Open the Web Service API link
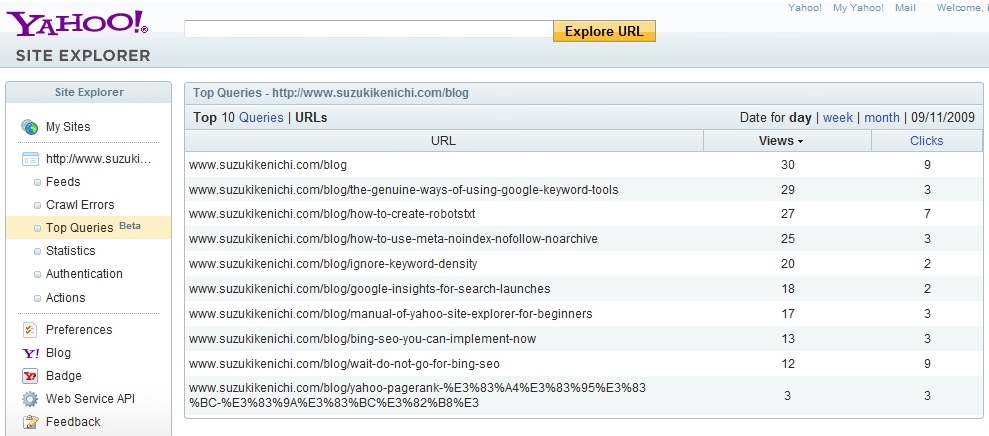This screenshot has height=436, width=989. coord(90,399)
